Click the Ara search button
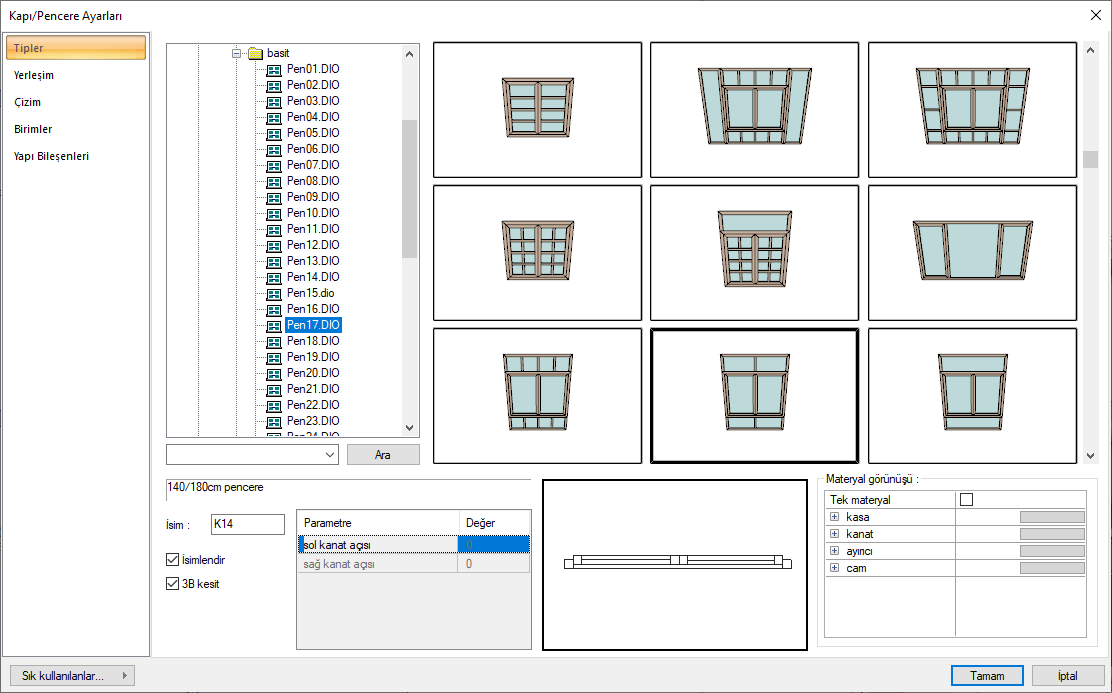This screenshot has height=693, width=1112. coord(383,455)
